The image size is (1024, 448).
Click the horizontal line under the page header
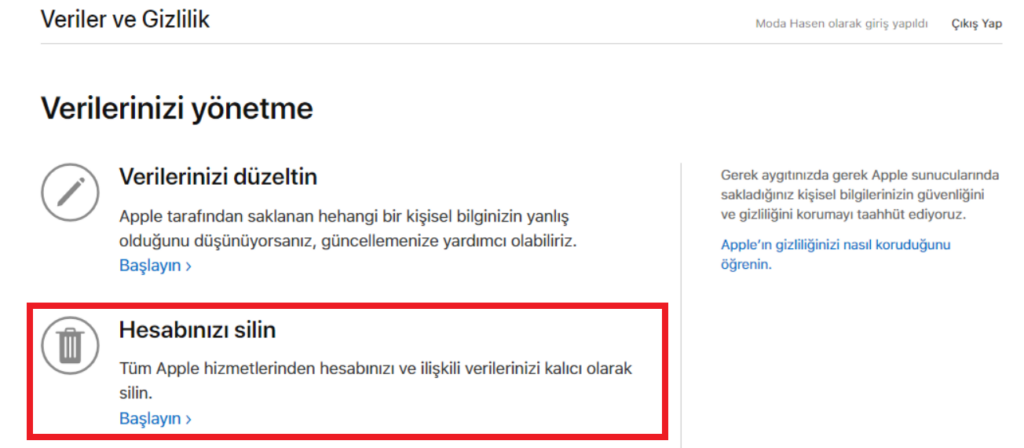tap(520, 43)
